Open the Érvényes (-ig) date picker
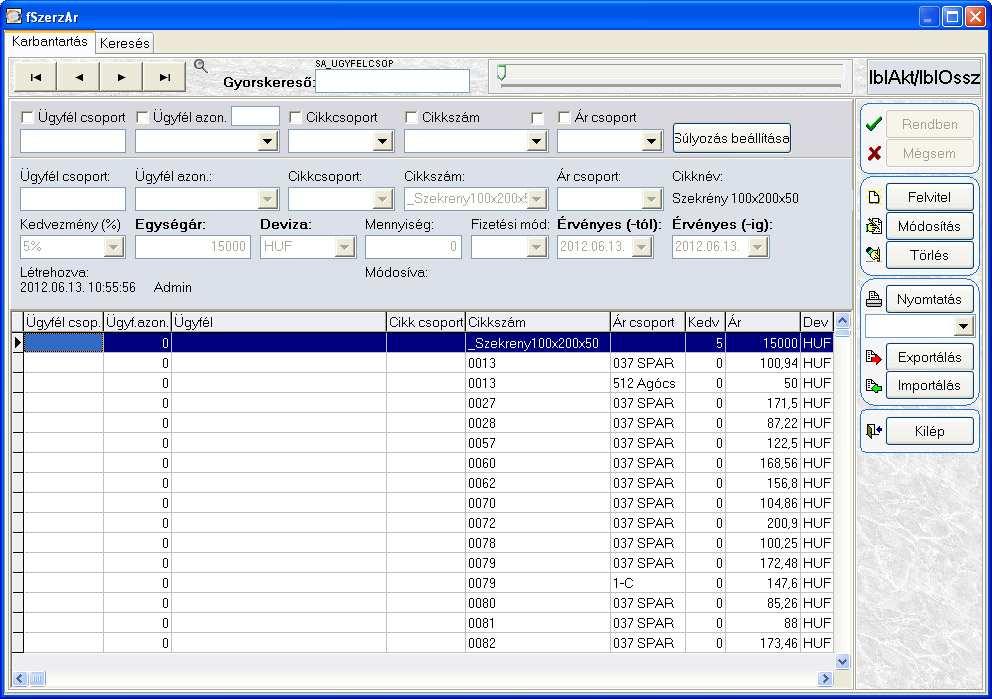 pos(757,247)
